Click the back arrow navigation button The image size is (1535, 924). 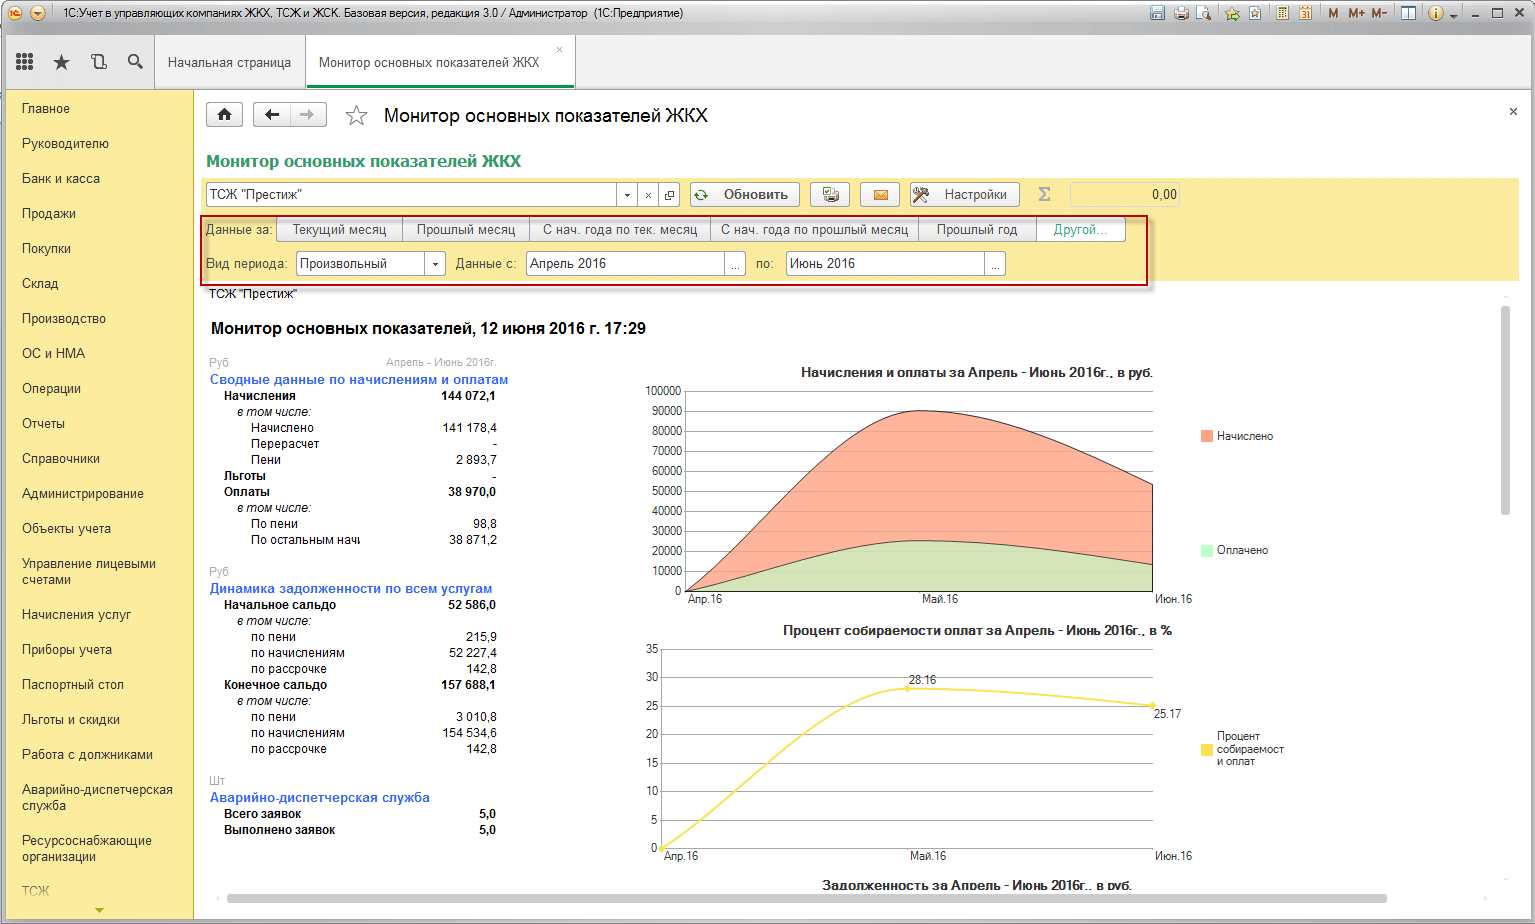[271, 115]
